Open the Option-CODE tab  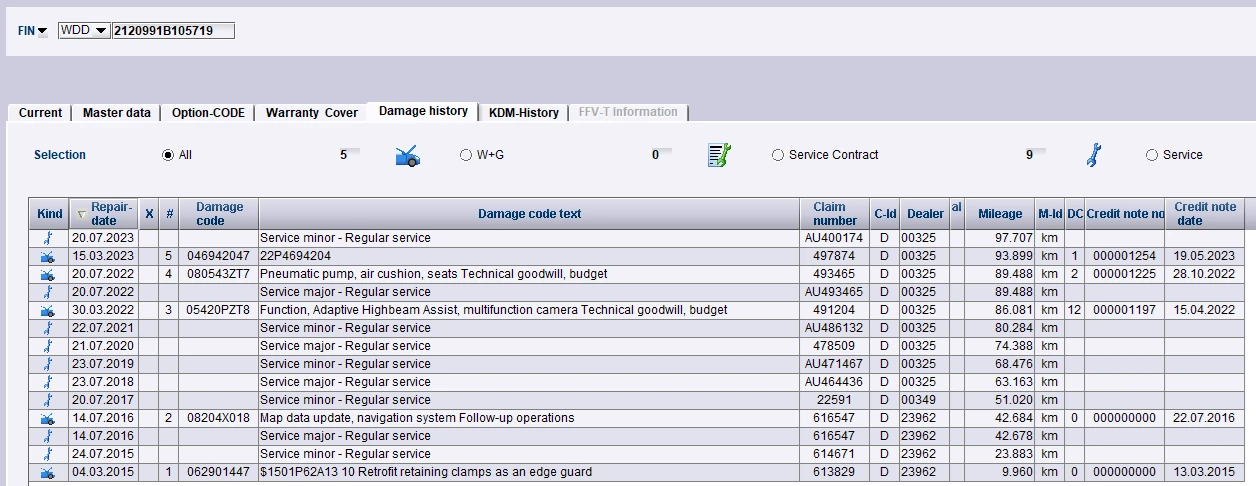point(208,113)
